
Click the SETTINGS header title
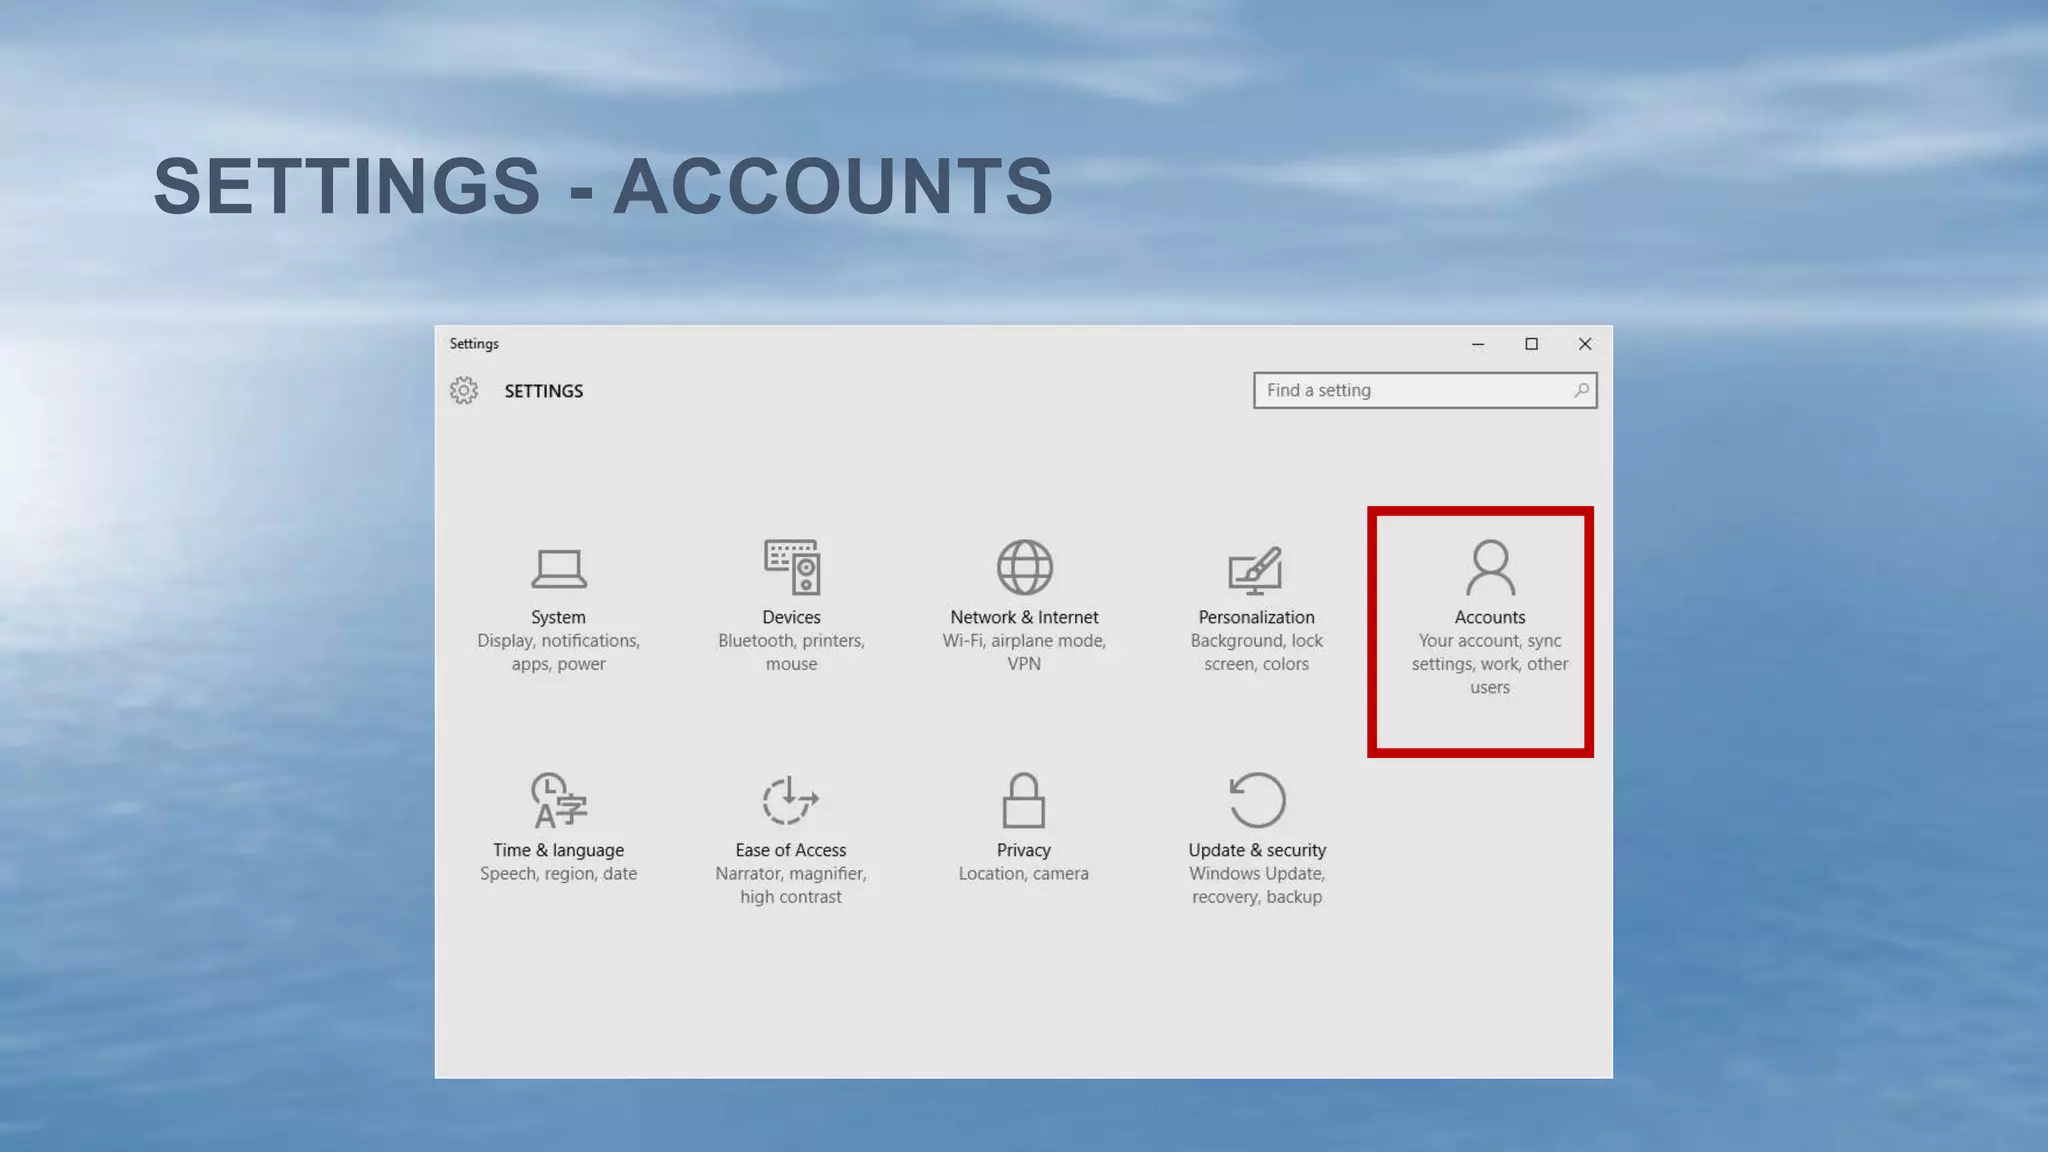point(543,391)
